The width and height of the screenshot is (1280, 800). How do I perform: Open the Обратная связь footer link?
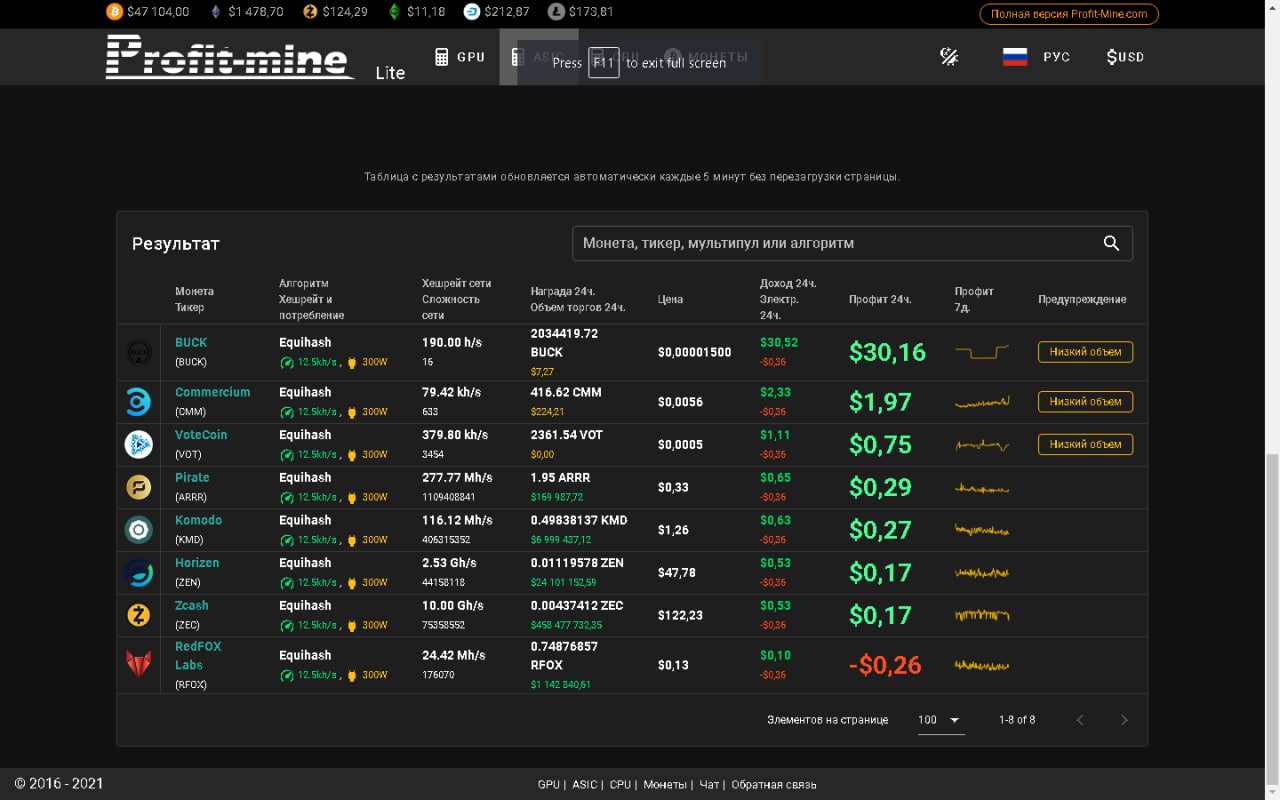click(774, 785)
